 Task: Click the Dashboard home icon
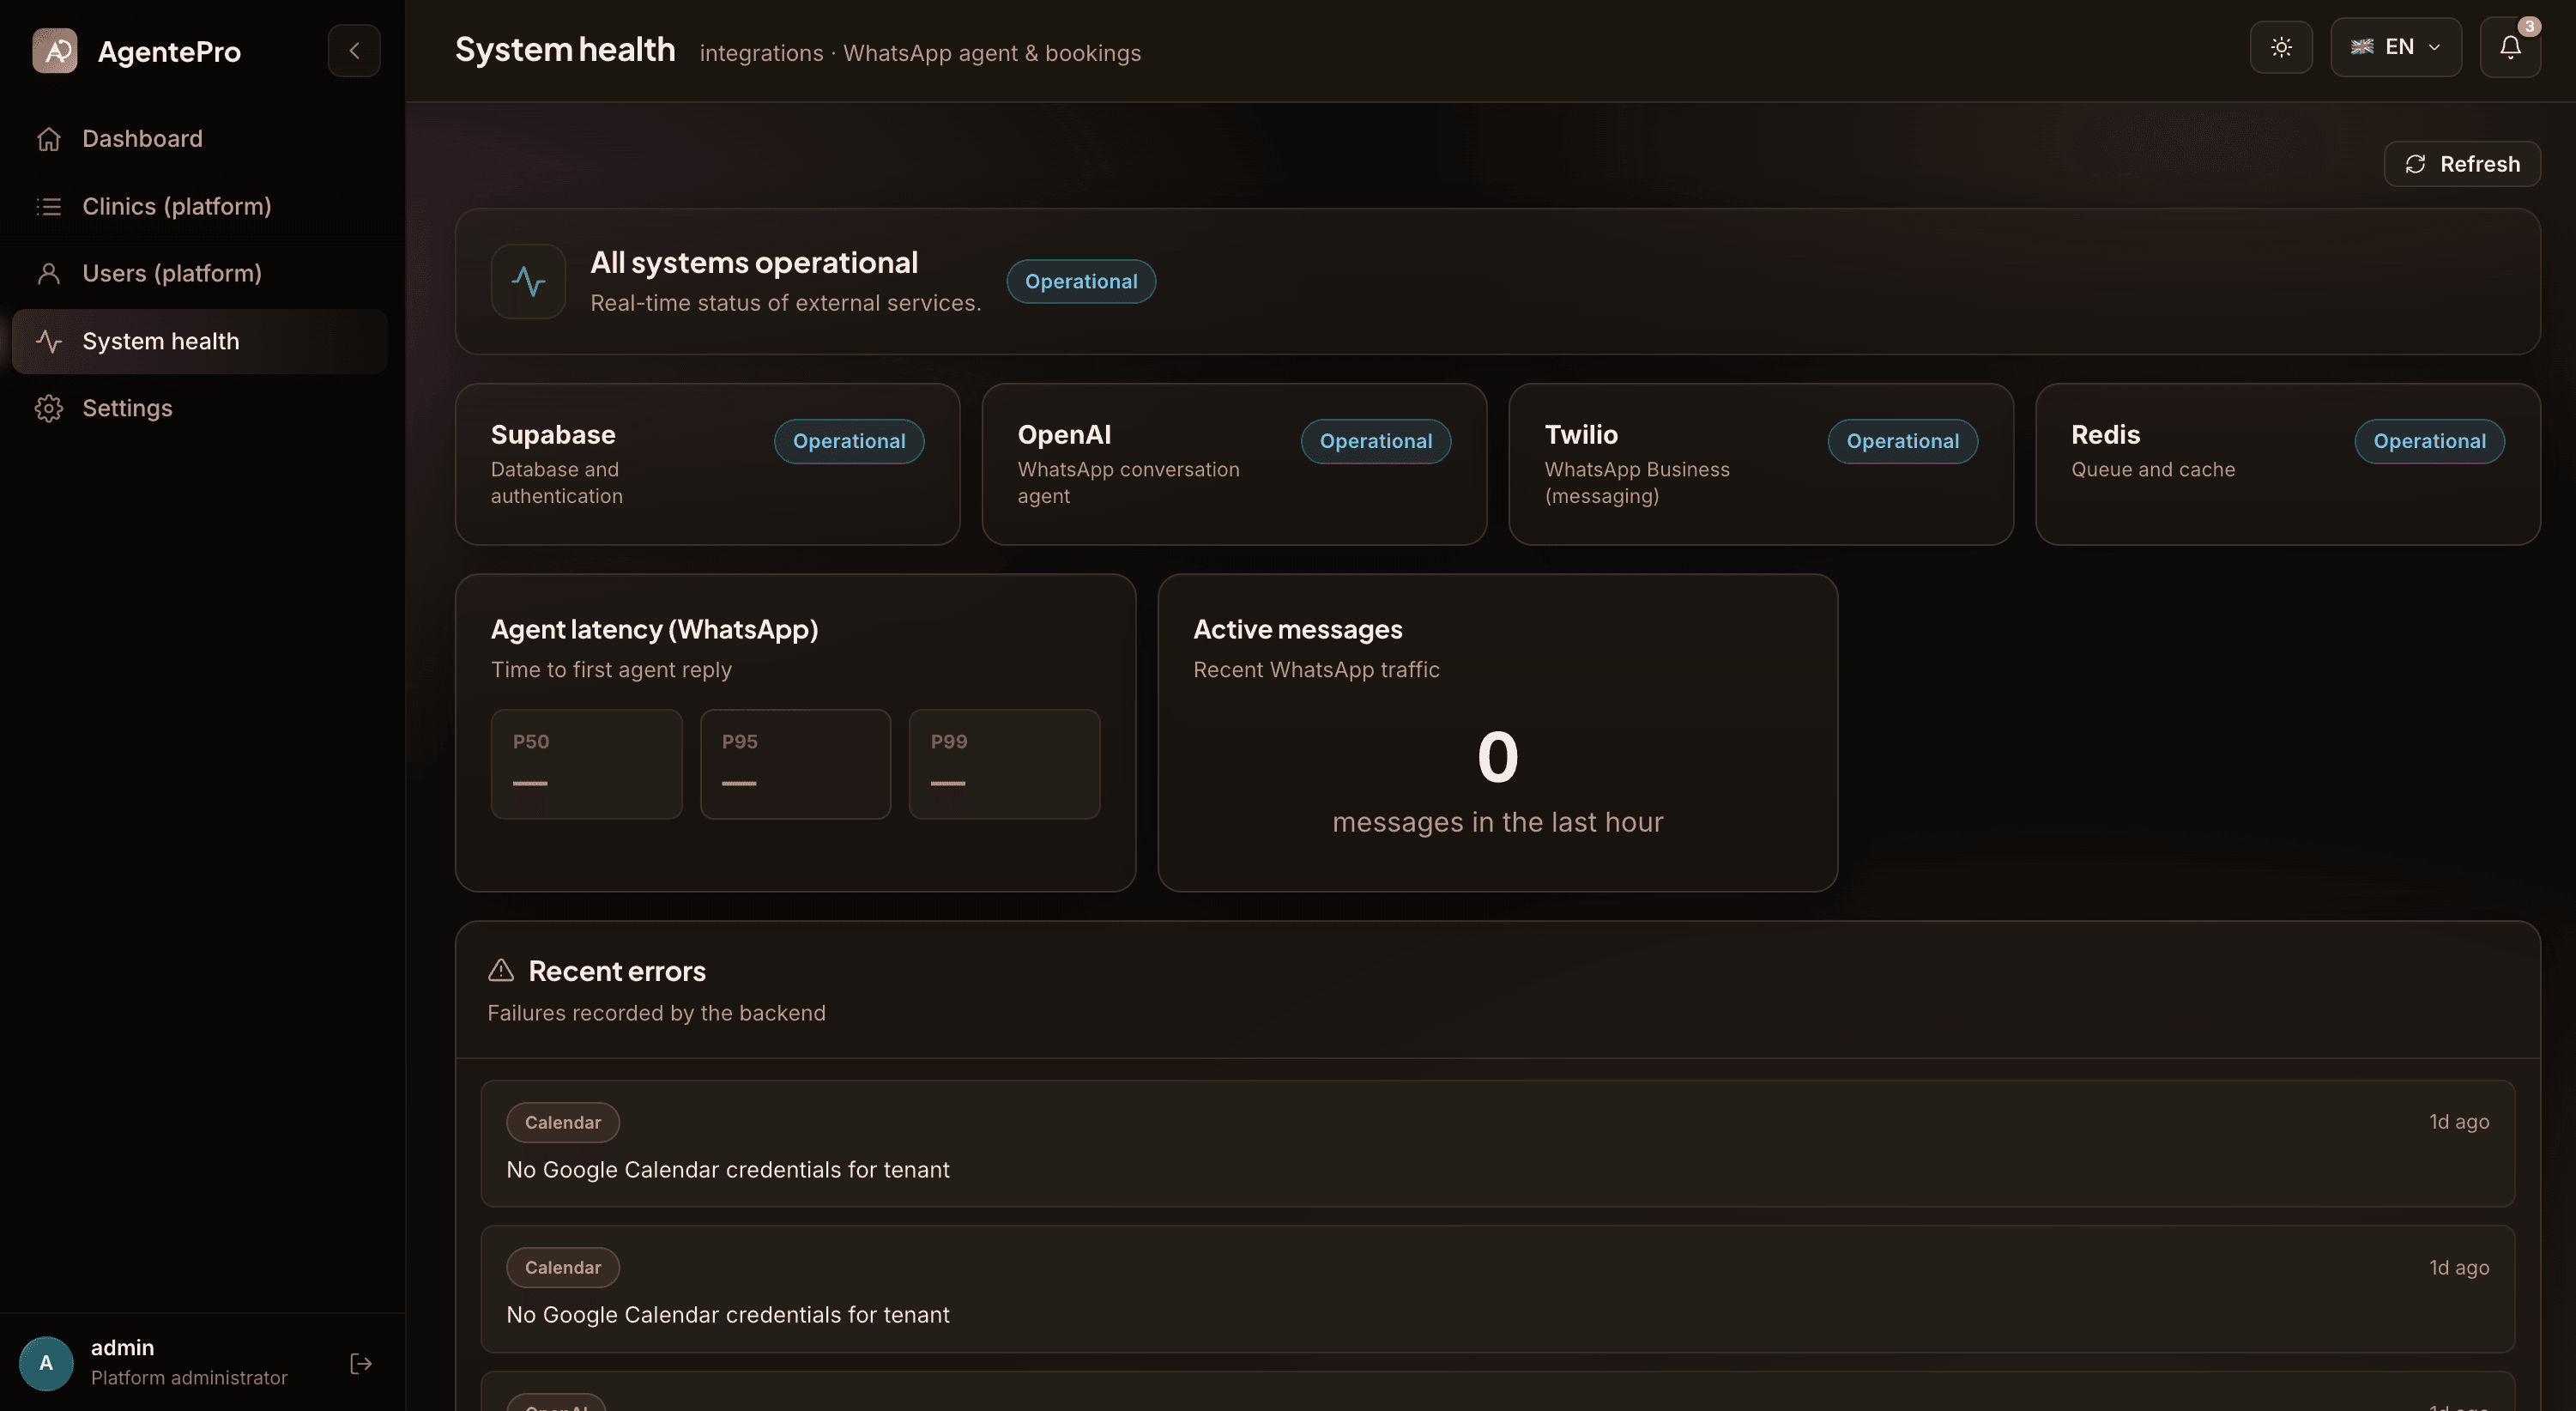pos(49,139)
